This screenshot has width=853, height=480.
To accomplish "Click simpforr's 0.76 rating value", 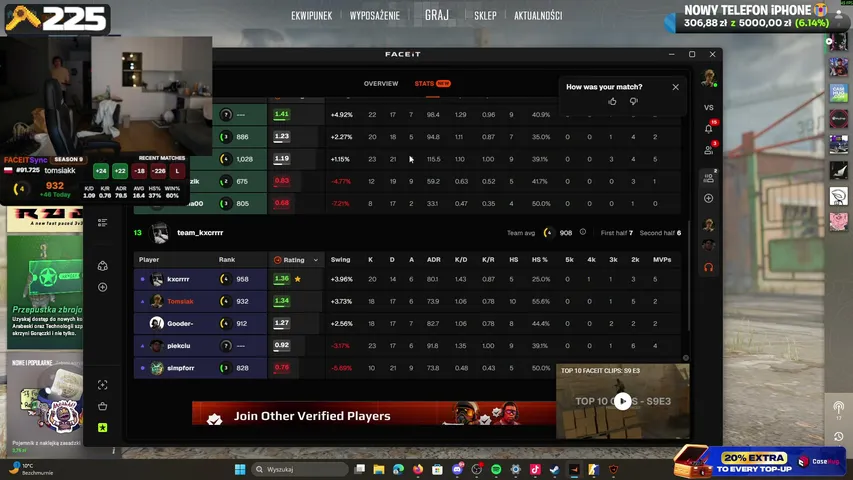I will 281,367.
